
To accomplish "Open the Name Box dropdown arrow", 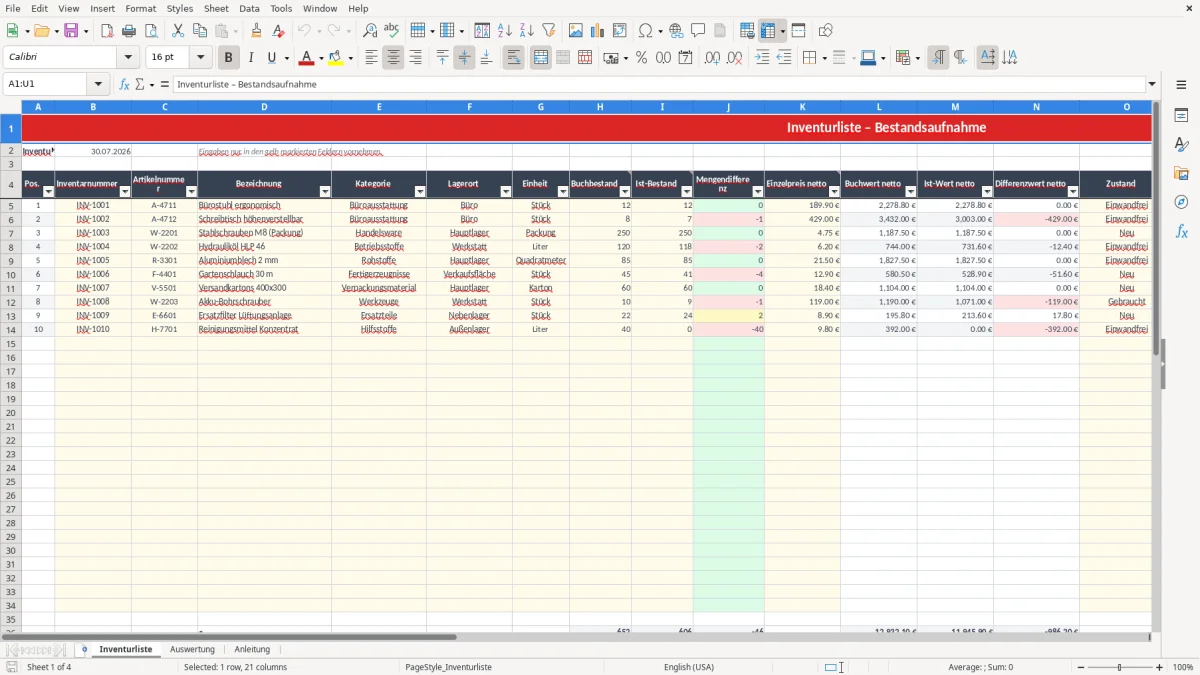I will [98, 85].
